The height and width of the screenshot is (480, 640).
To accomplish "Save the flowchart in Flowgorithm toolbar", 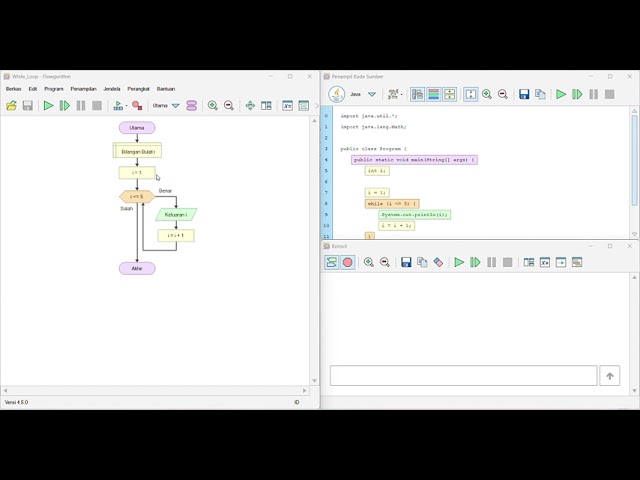I will [x=27, y=106].
